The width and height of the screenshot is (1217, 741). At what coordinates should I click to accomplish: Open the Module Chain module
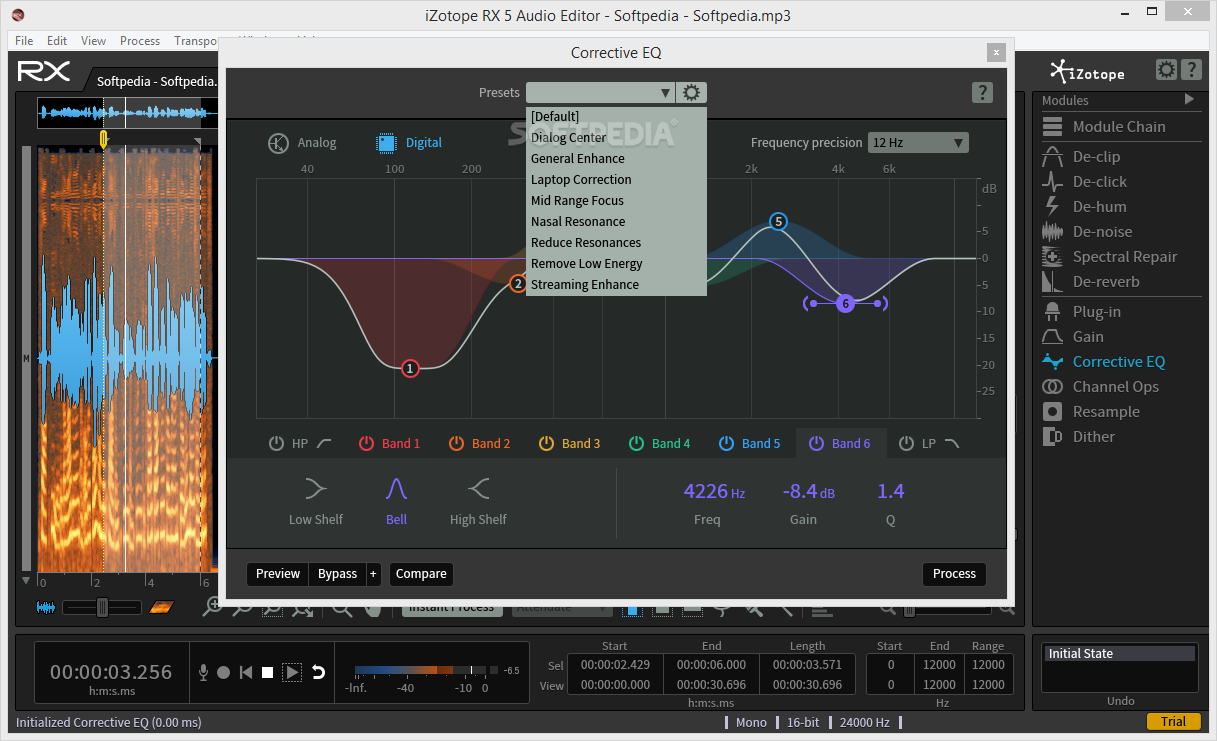tap(1104, 127)
